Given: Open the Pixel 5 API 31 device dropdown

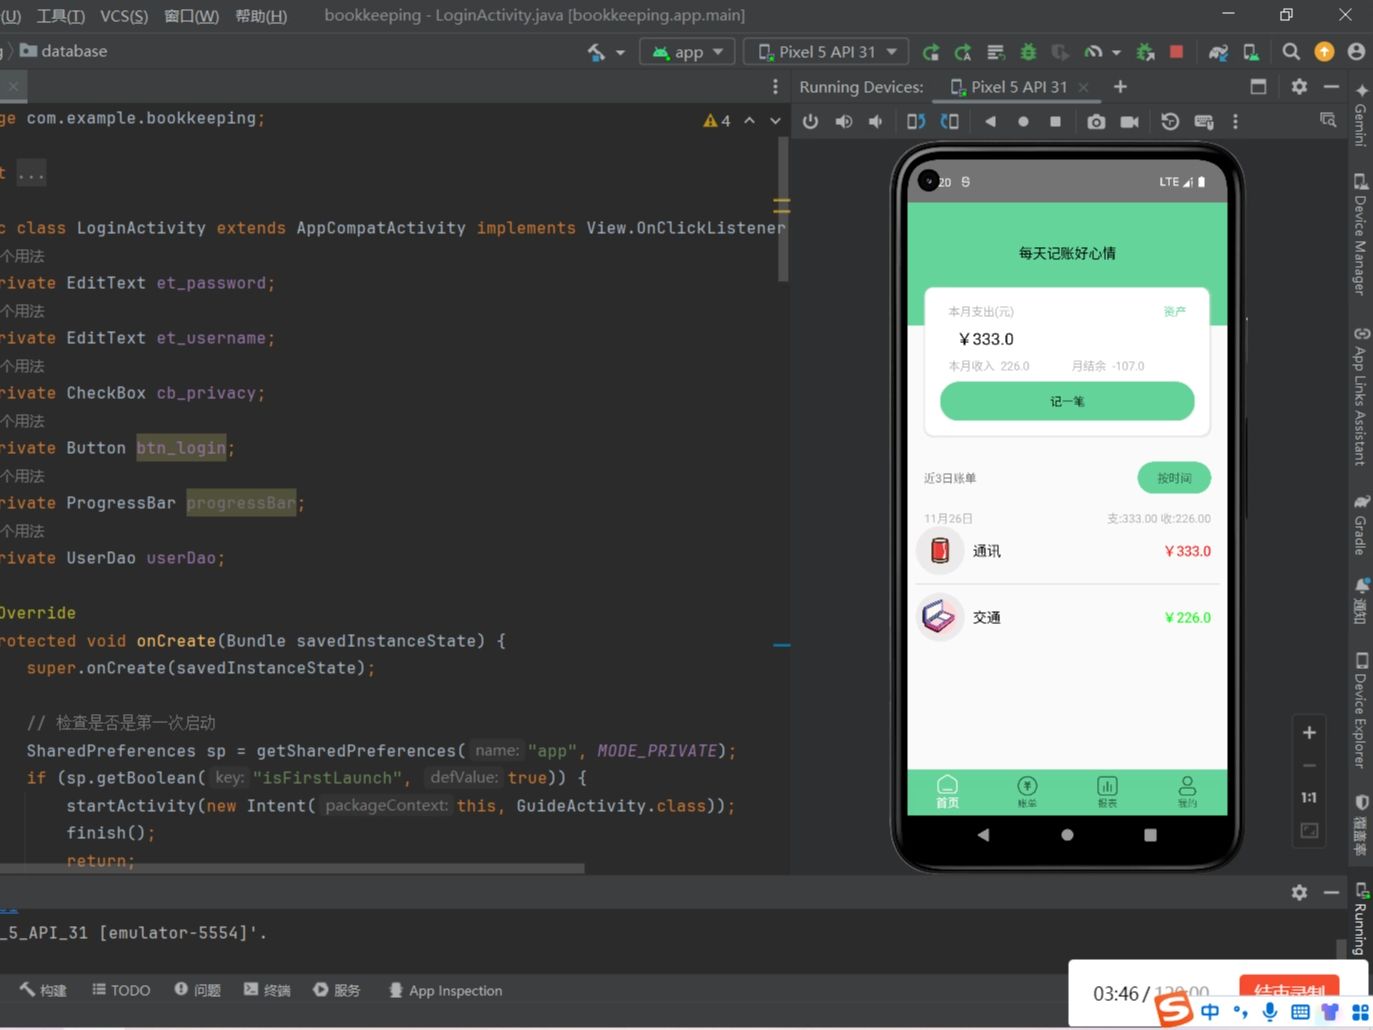Looking at the screenshot, I should [827, 52].
